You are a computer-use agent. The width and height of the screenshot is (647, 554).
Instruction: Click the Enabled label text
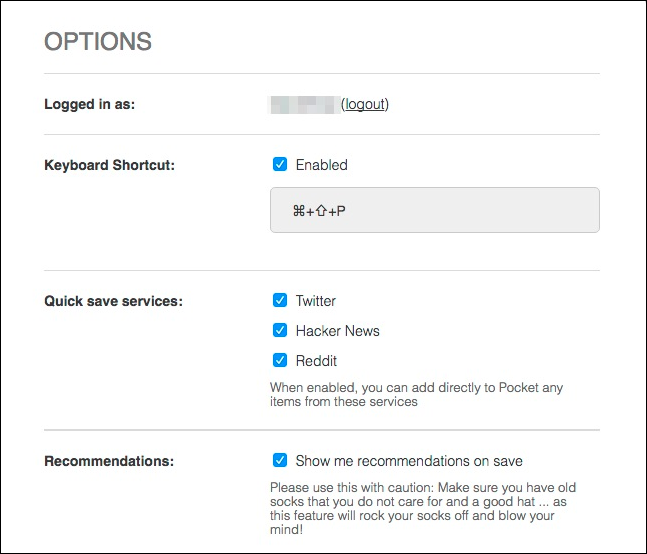321,164
